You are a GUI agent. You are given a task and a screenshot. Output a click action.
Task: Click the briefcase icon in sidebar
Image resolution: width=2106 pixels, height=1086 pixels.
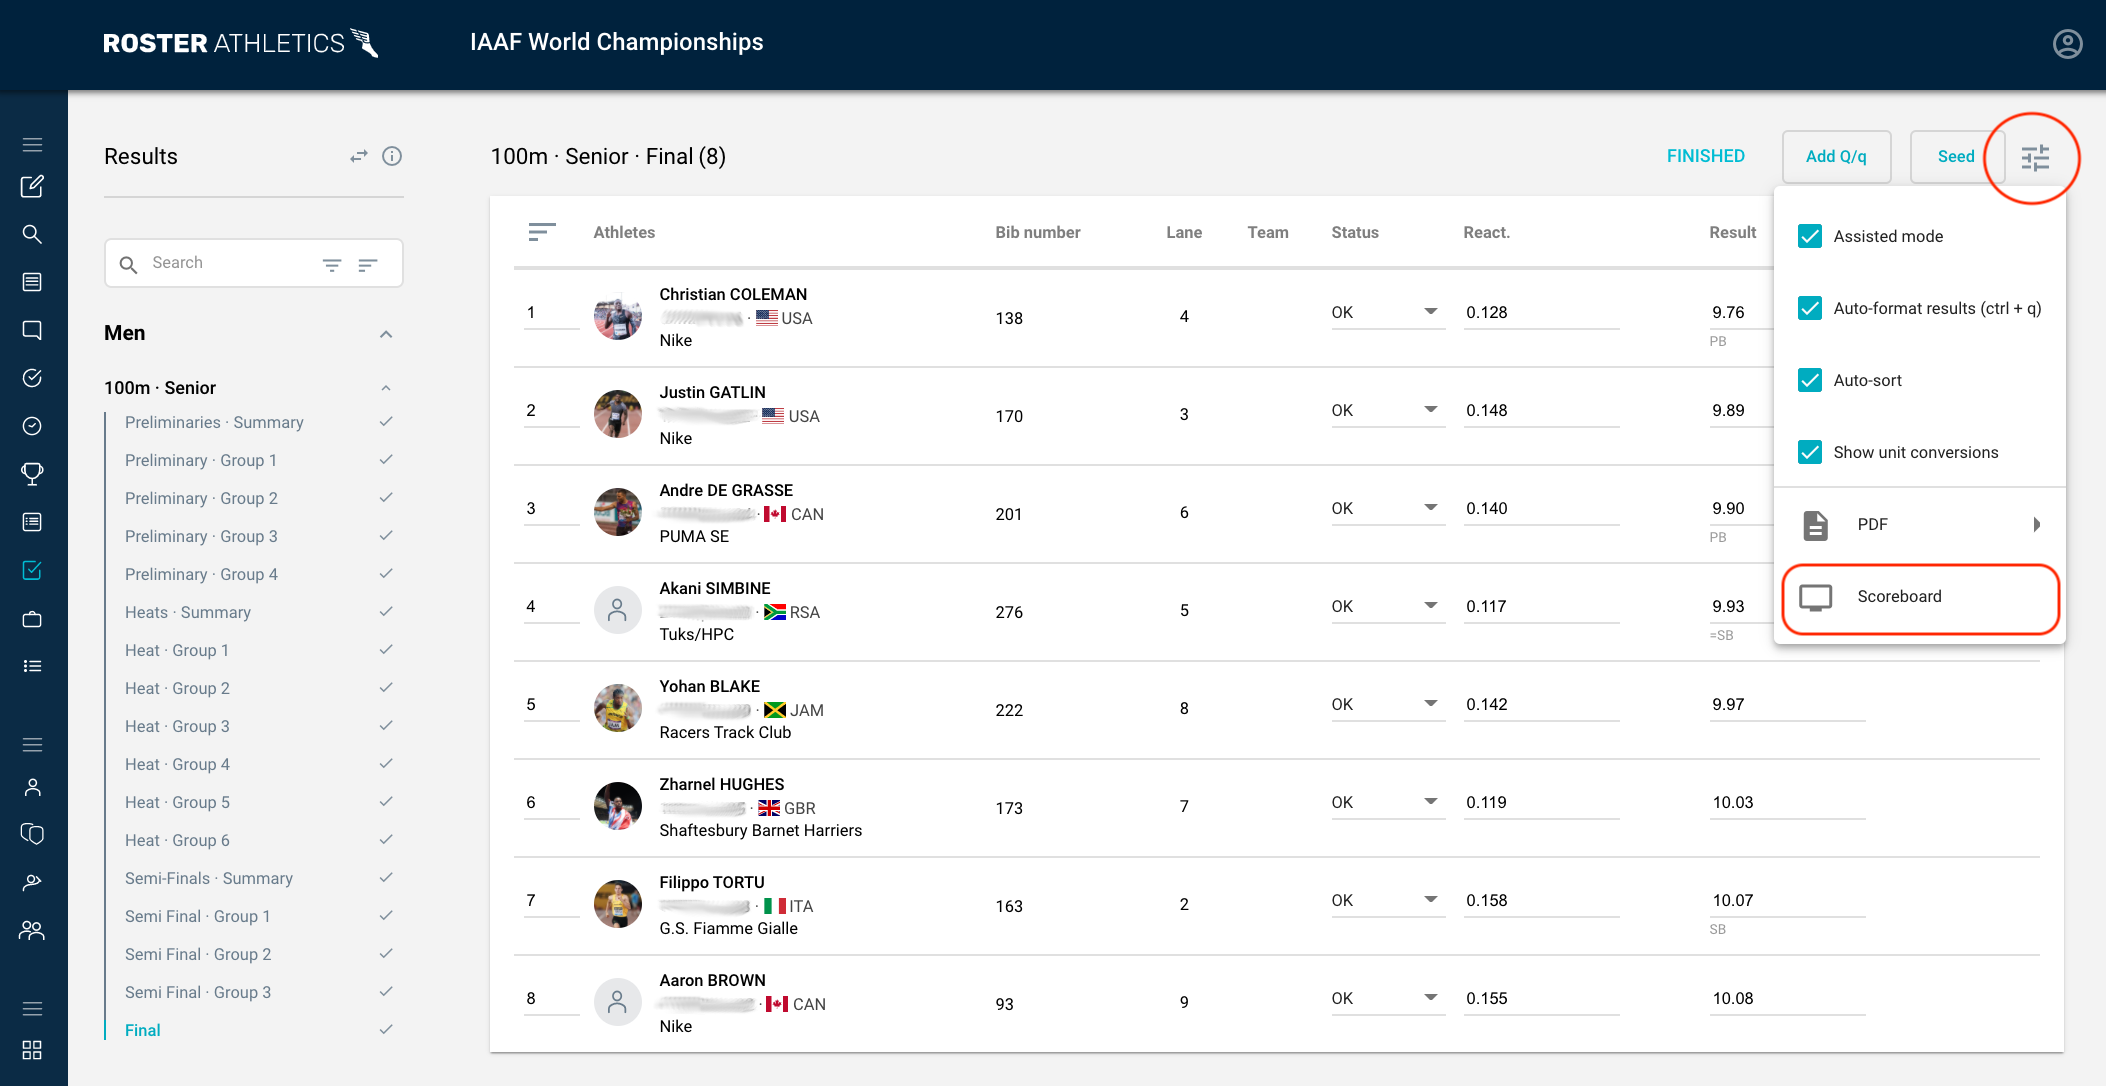pos(32,619)
